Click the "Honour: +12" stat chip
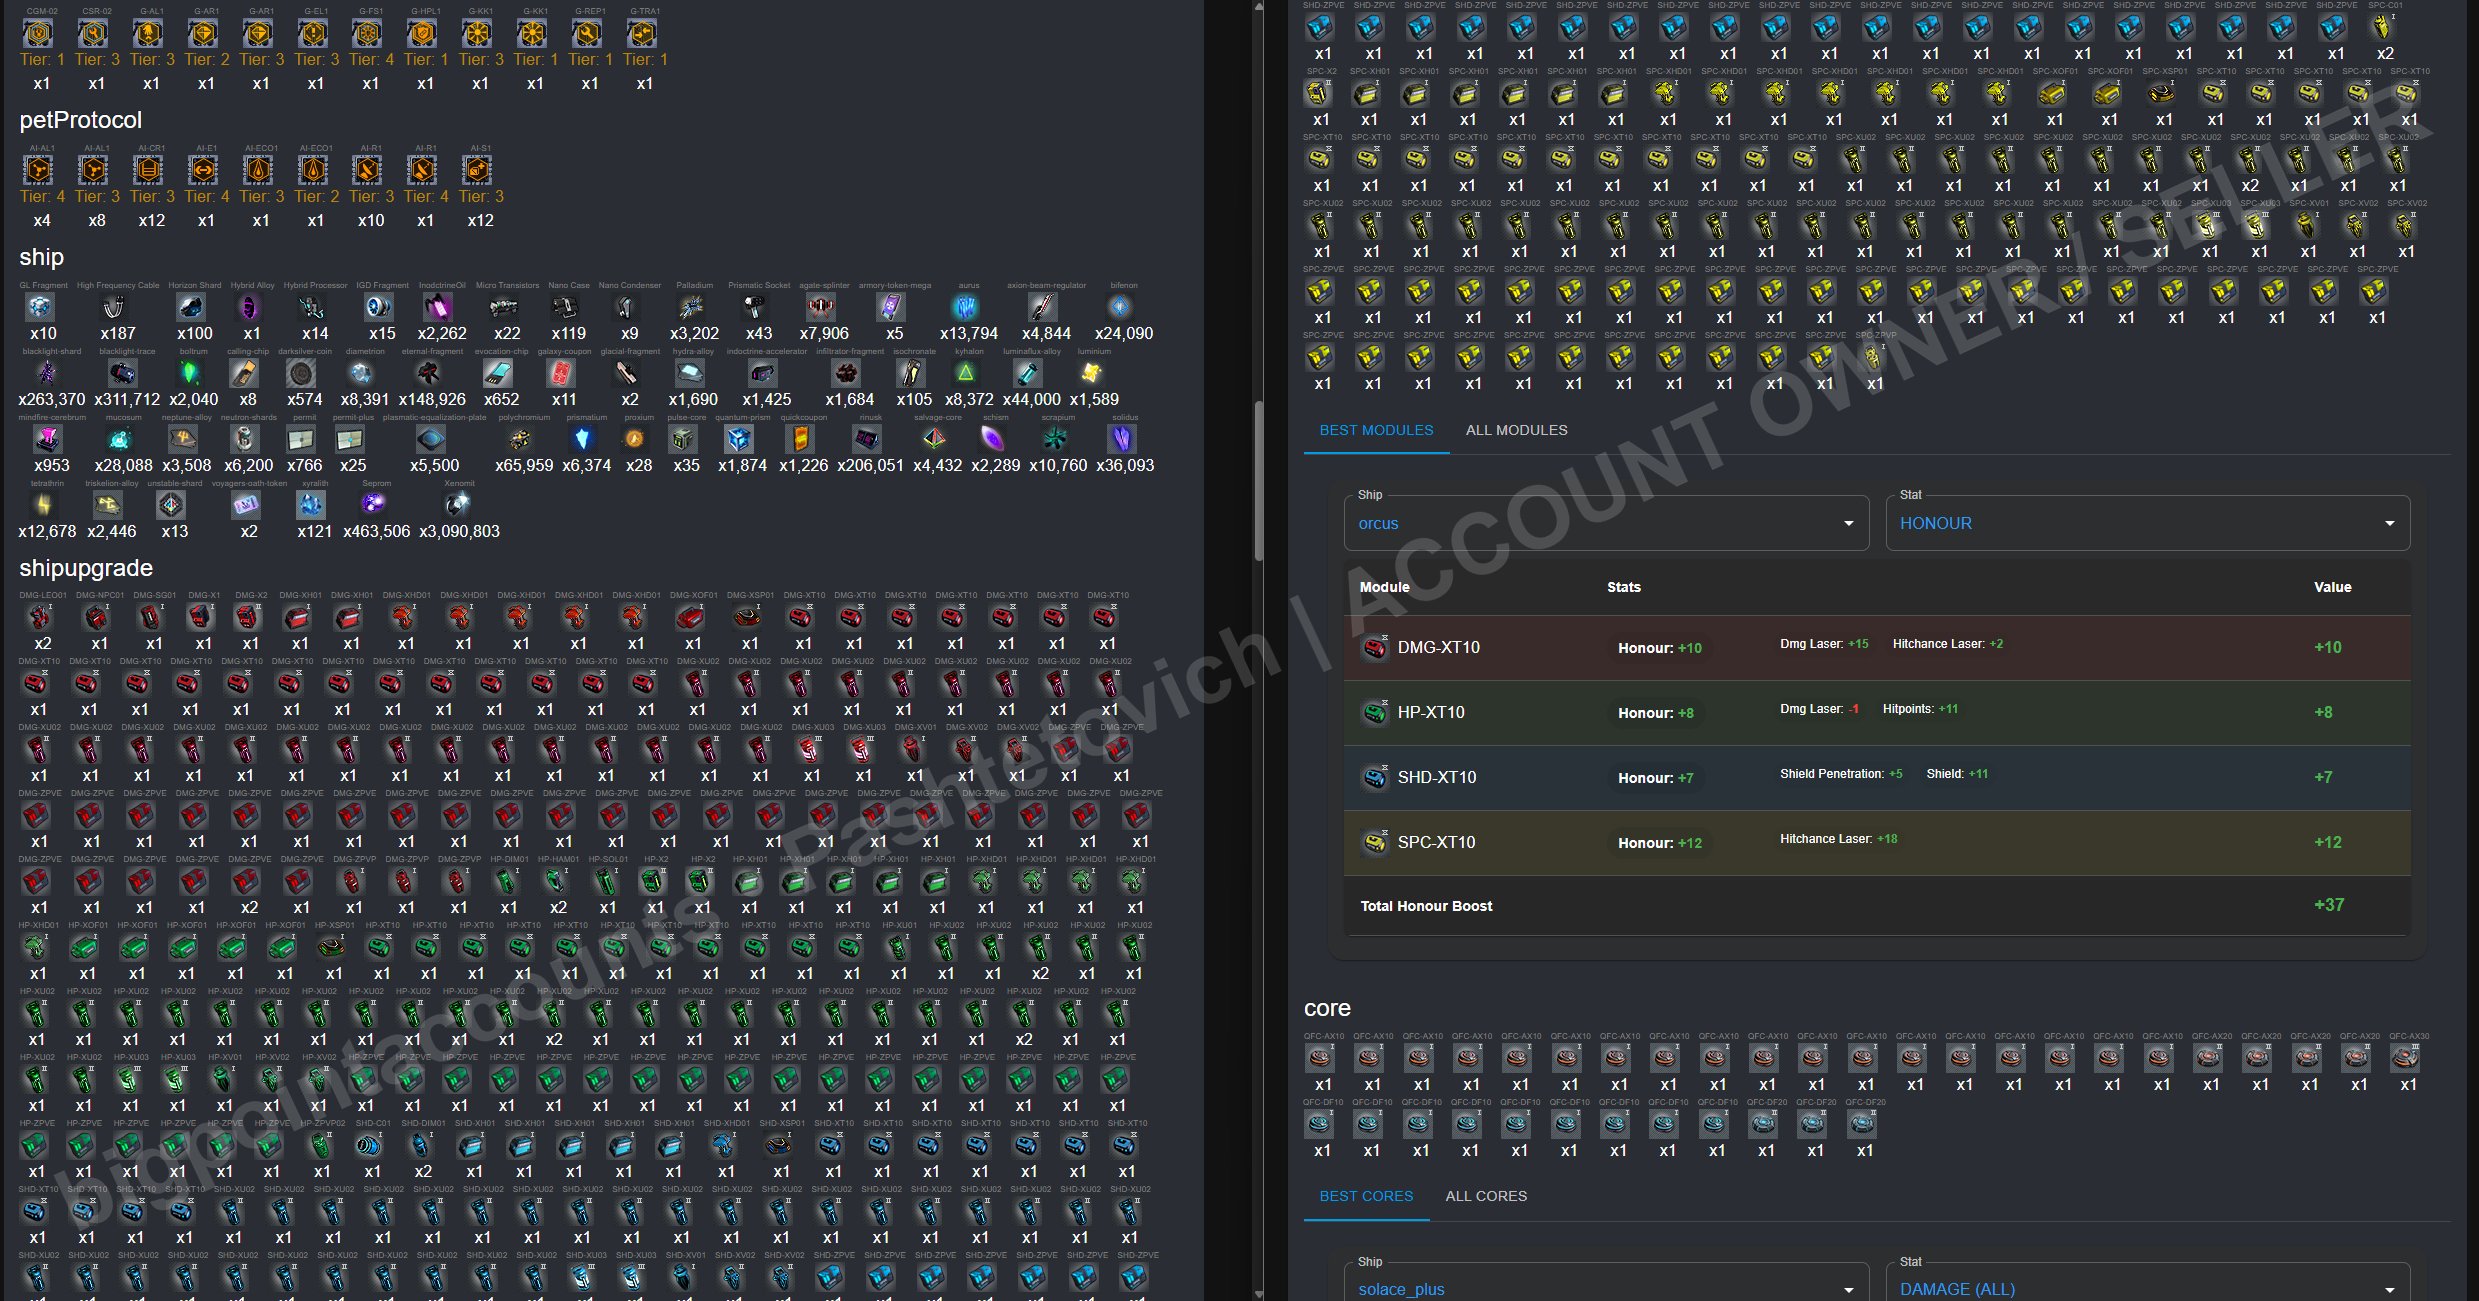2479x1301 pixels. click(x=1660, y=843)
